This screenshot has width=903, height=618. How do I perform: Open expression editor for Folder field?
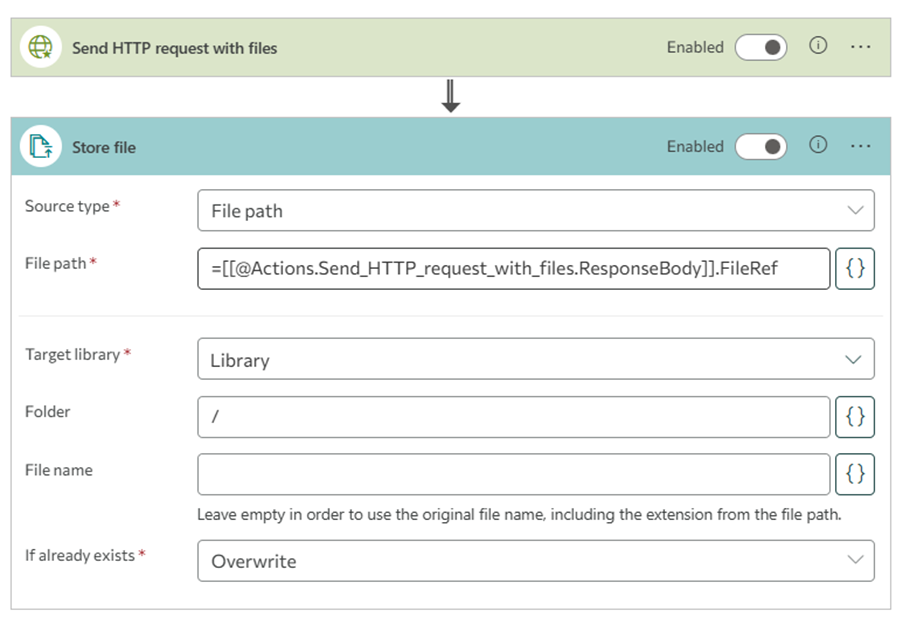pyautogui.click(x=855, y=417)
